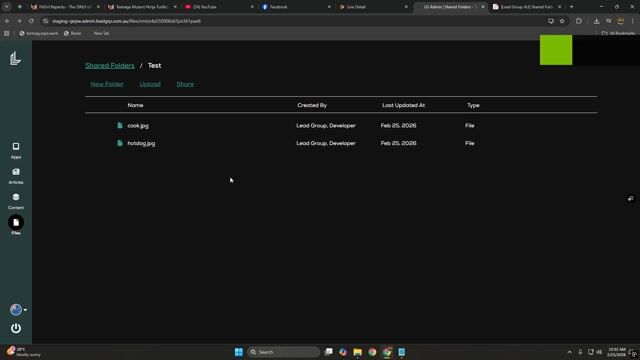Screen dimensions: 640x360
Task: Open the New Tab bookmark
Action: tap(101, 33)
